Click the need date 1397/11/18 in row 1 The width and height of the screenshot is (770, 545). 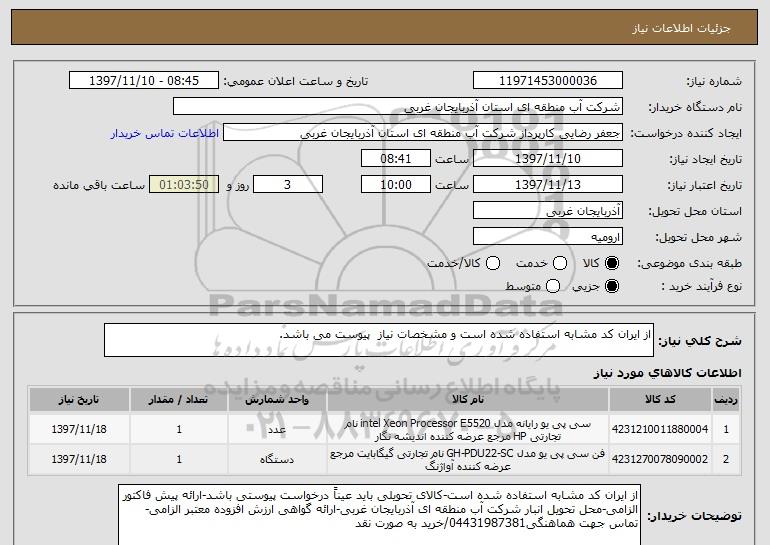pyautogui.click(x=79, y=429)
